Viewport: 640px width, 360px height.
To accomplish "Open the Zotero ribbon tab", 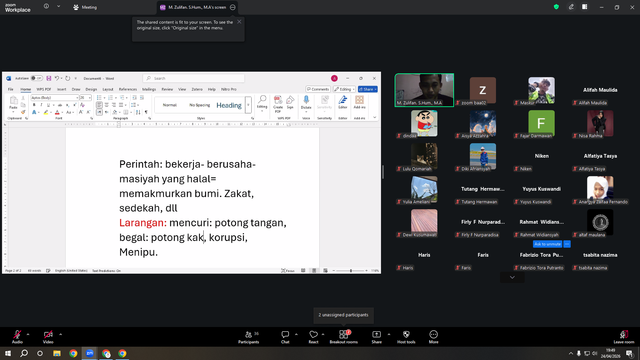I will coord(197,89).
